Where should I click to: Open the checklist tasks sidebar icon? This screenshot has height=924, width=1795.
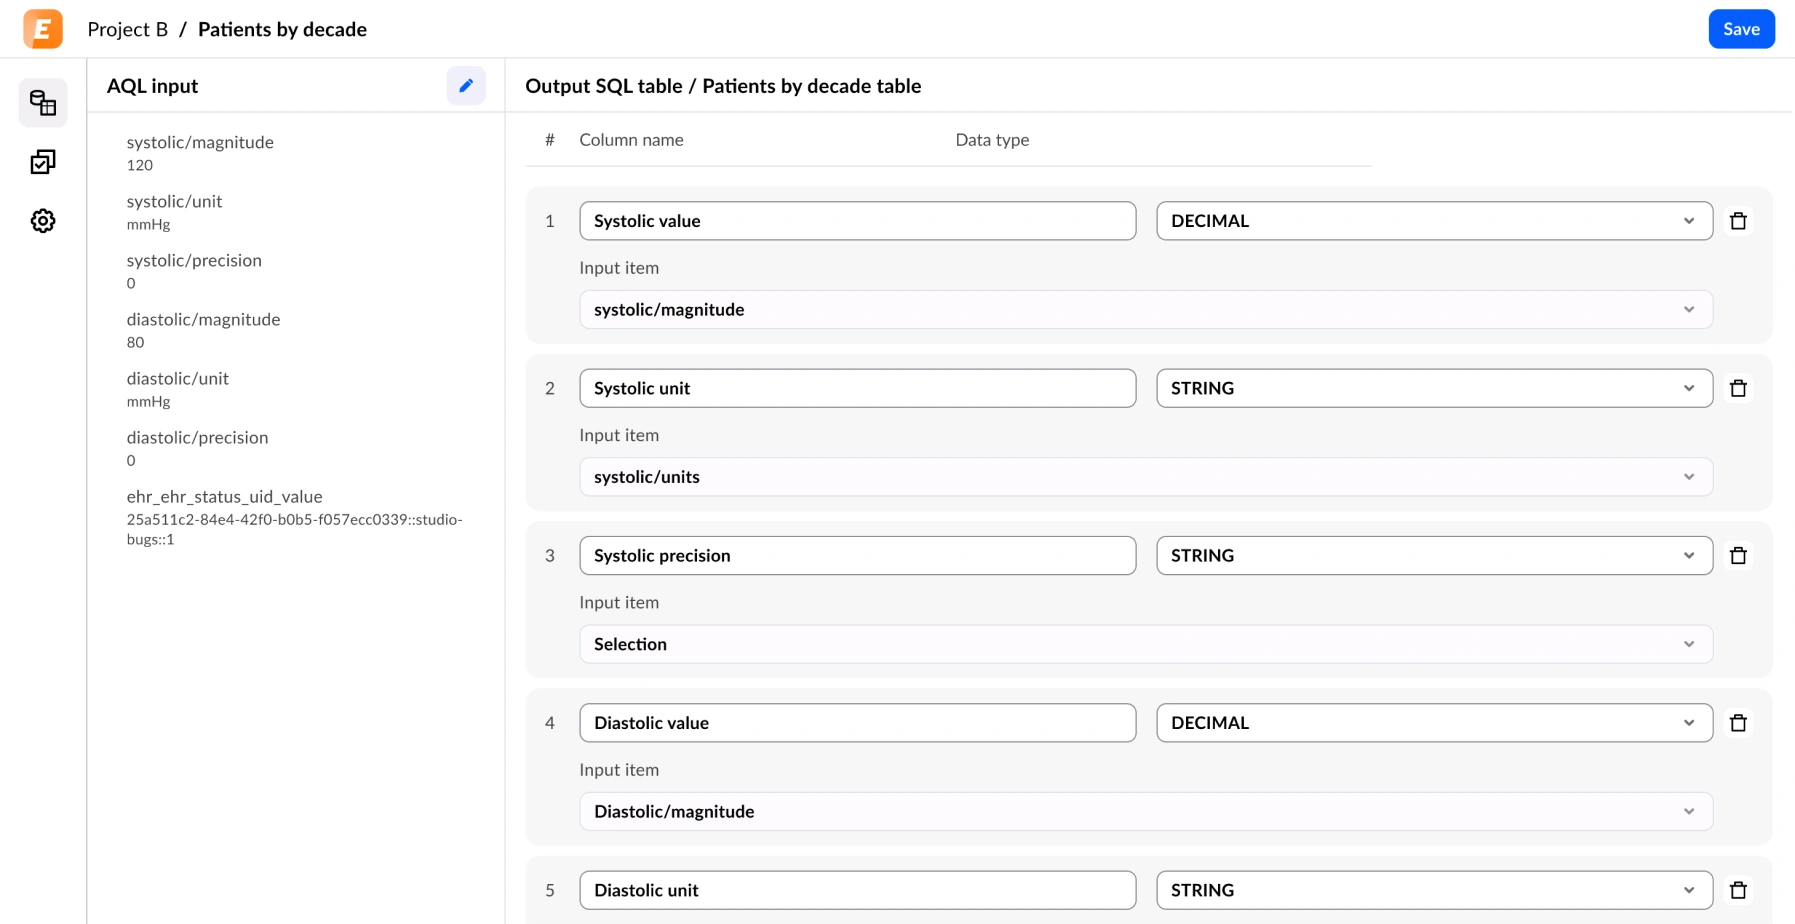(43, 162)
